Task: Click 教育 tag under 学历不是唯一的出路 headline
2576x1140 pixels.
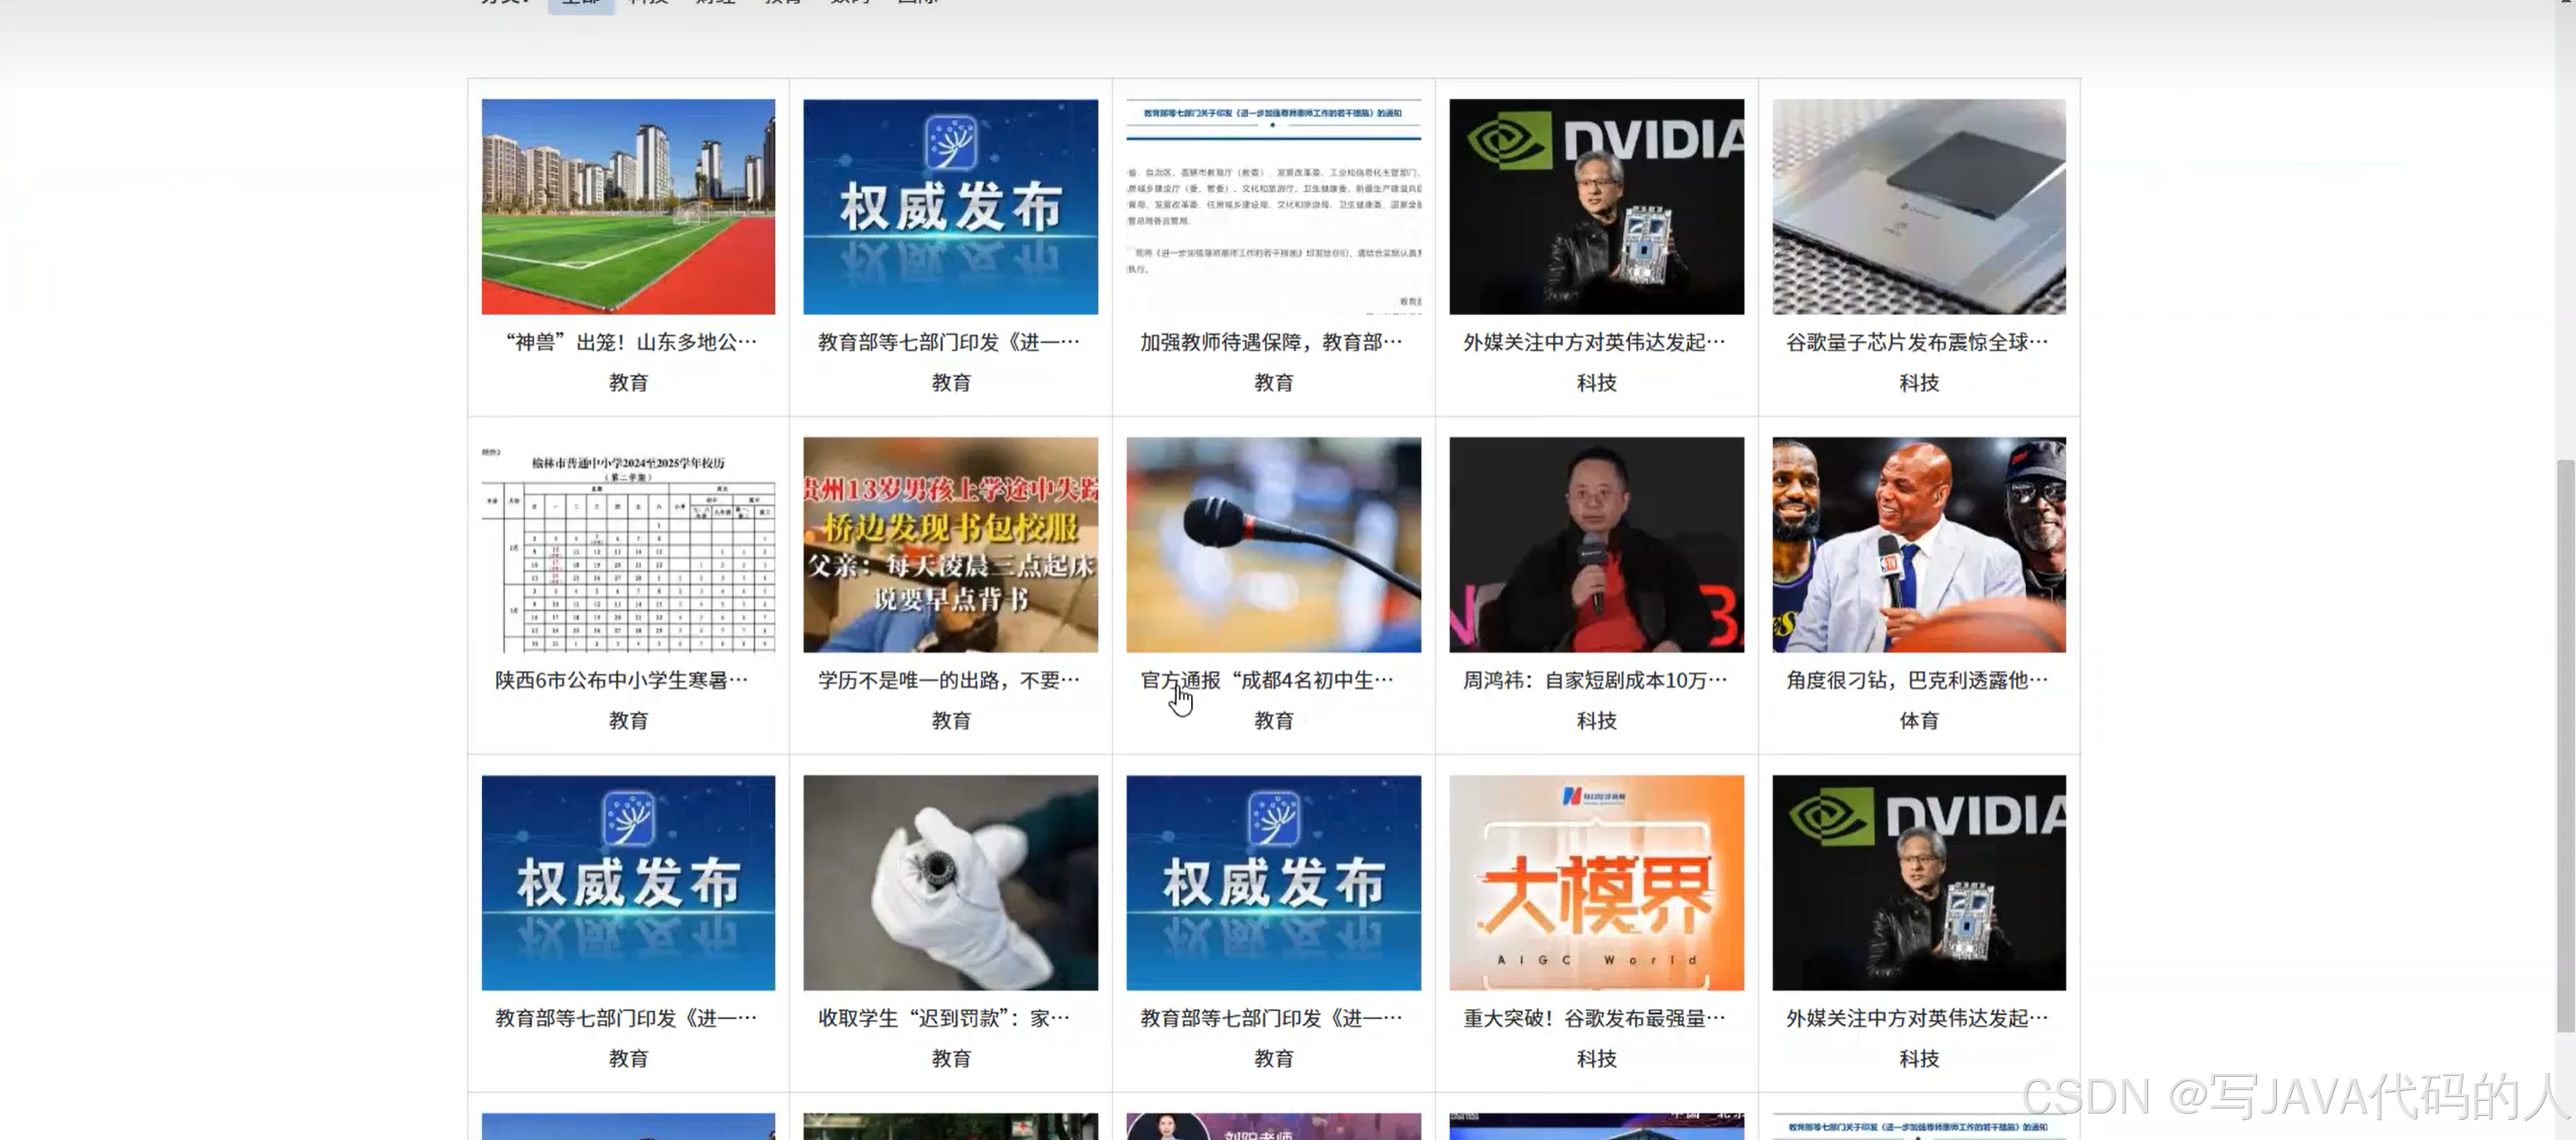Action: coord(950,720)
